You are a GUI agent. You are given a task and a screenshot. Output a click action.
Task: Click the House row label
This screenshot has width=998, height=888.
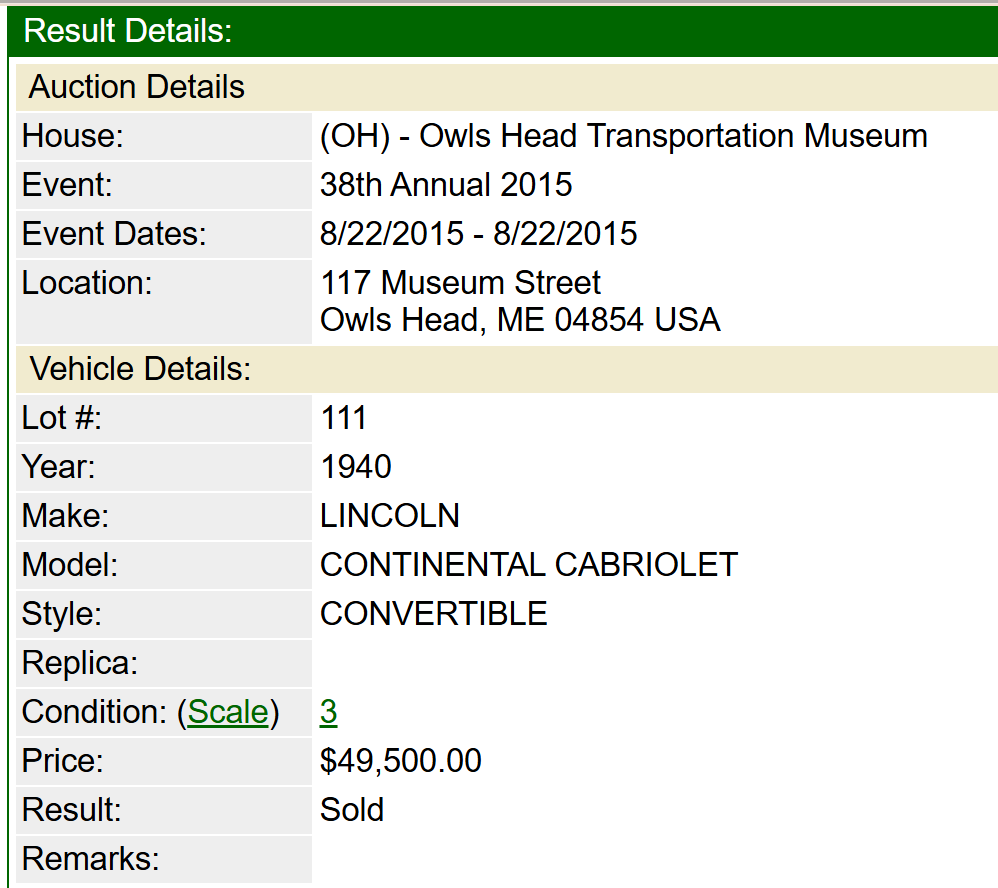[72, 136]
